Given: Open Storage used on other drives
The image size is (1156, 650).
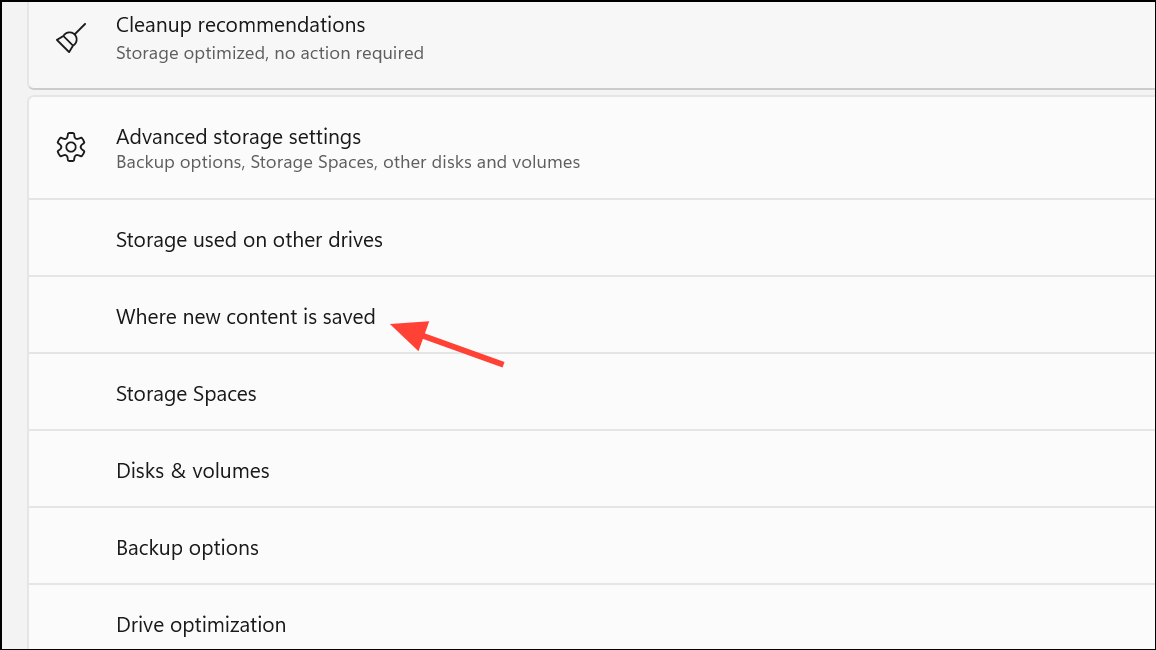Looking at the screenshot, I should 592,238.
